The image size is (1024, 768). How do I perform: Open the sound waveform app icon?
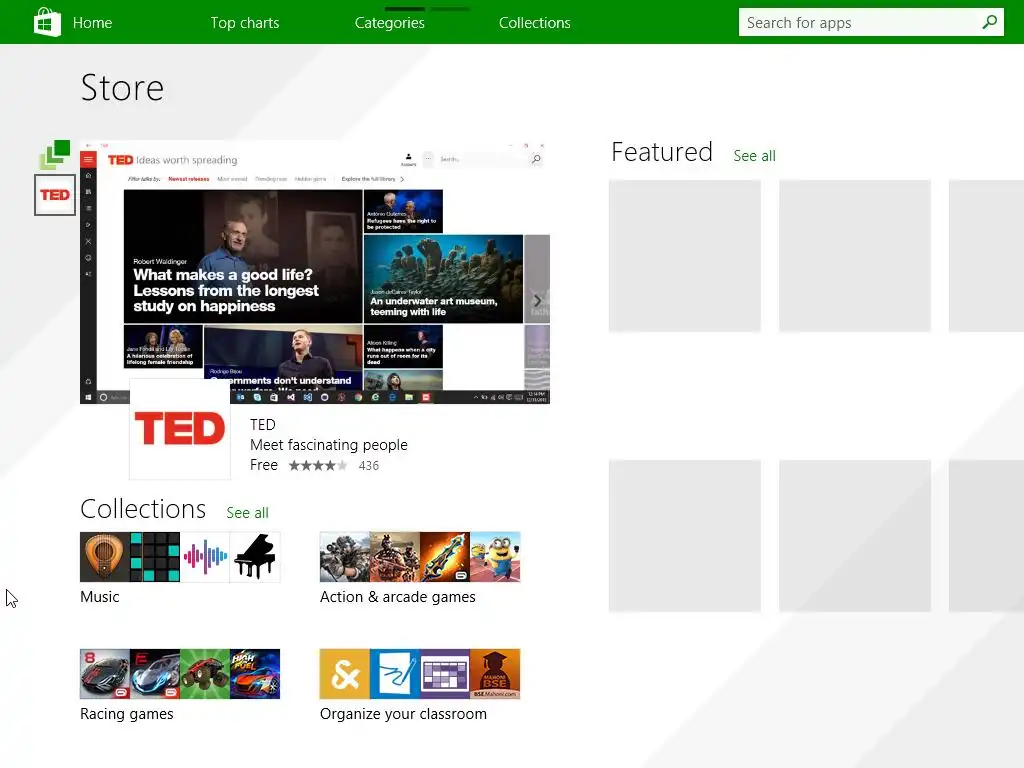205,557
